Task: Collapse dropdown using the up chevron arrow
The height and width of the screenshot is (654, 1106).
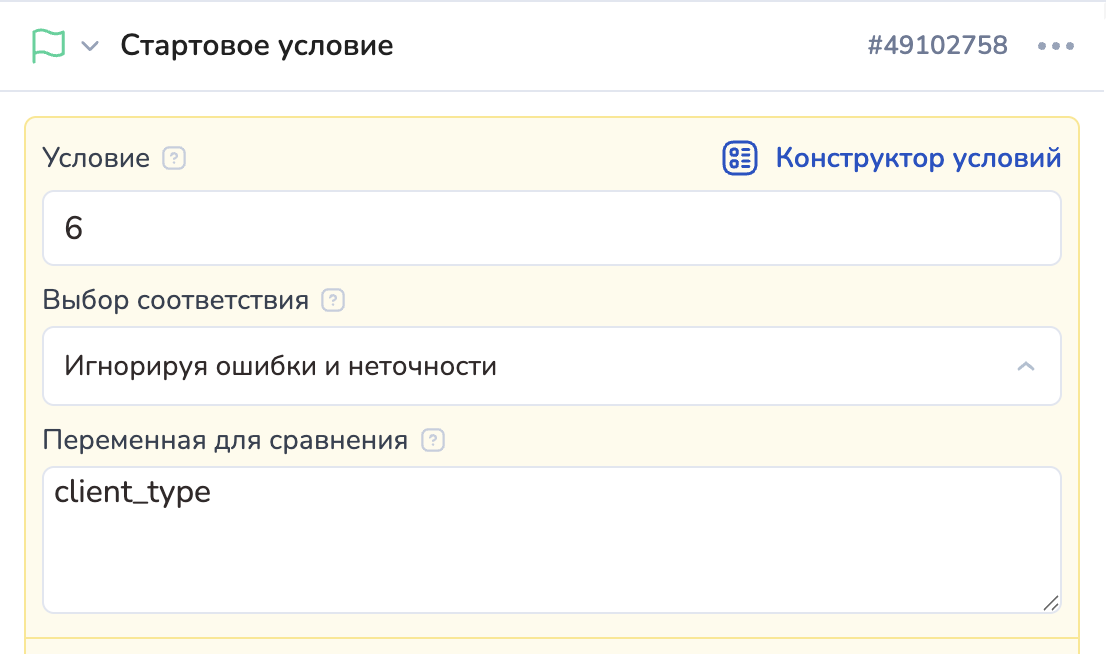Action: point(1026,366)
